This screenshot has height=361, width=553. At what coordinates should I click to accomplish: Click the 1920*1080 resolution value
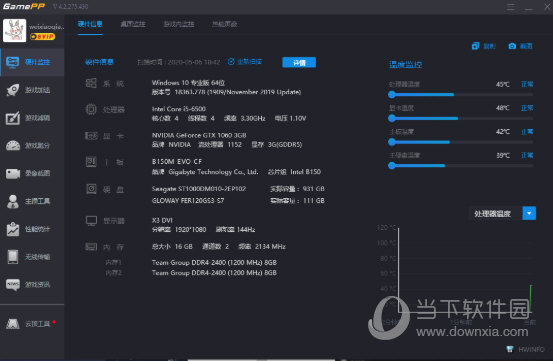(x=190, y=230)
